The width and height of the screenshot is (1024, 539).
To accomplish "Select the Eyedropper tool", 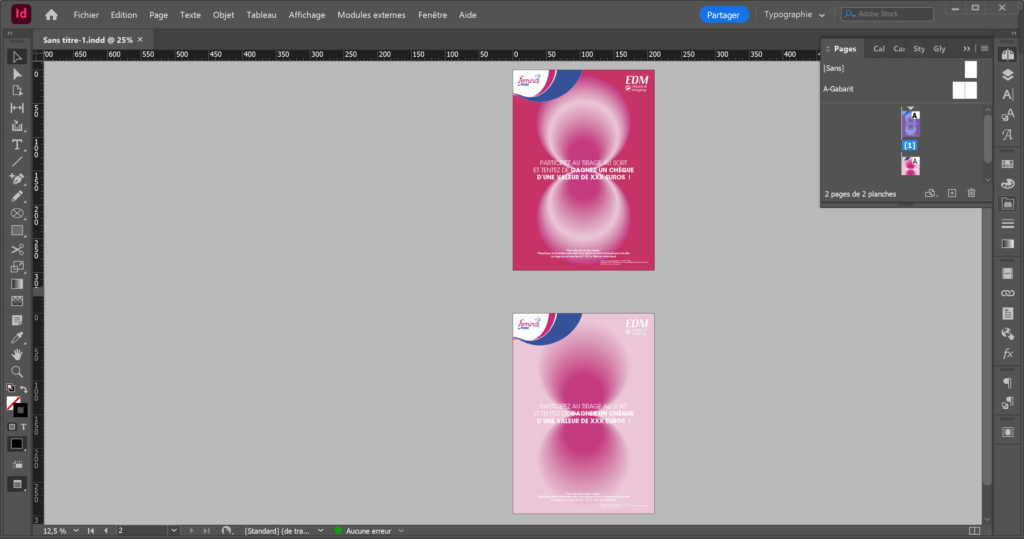I will click(x=17, y=337).
